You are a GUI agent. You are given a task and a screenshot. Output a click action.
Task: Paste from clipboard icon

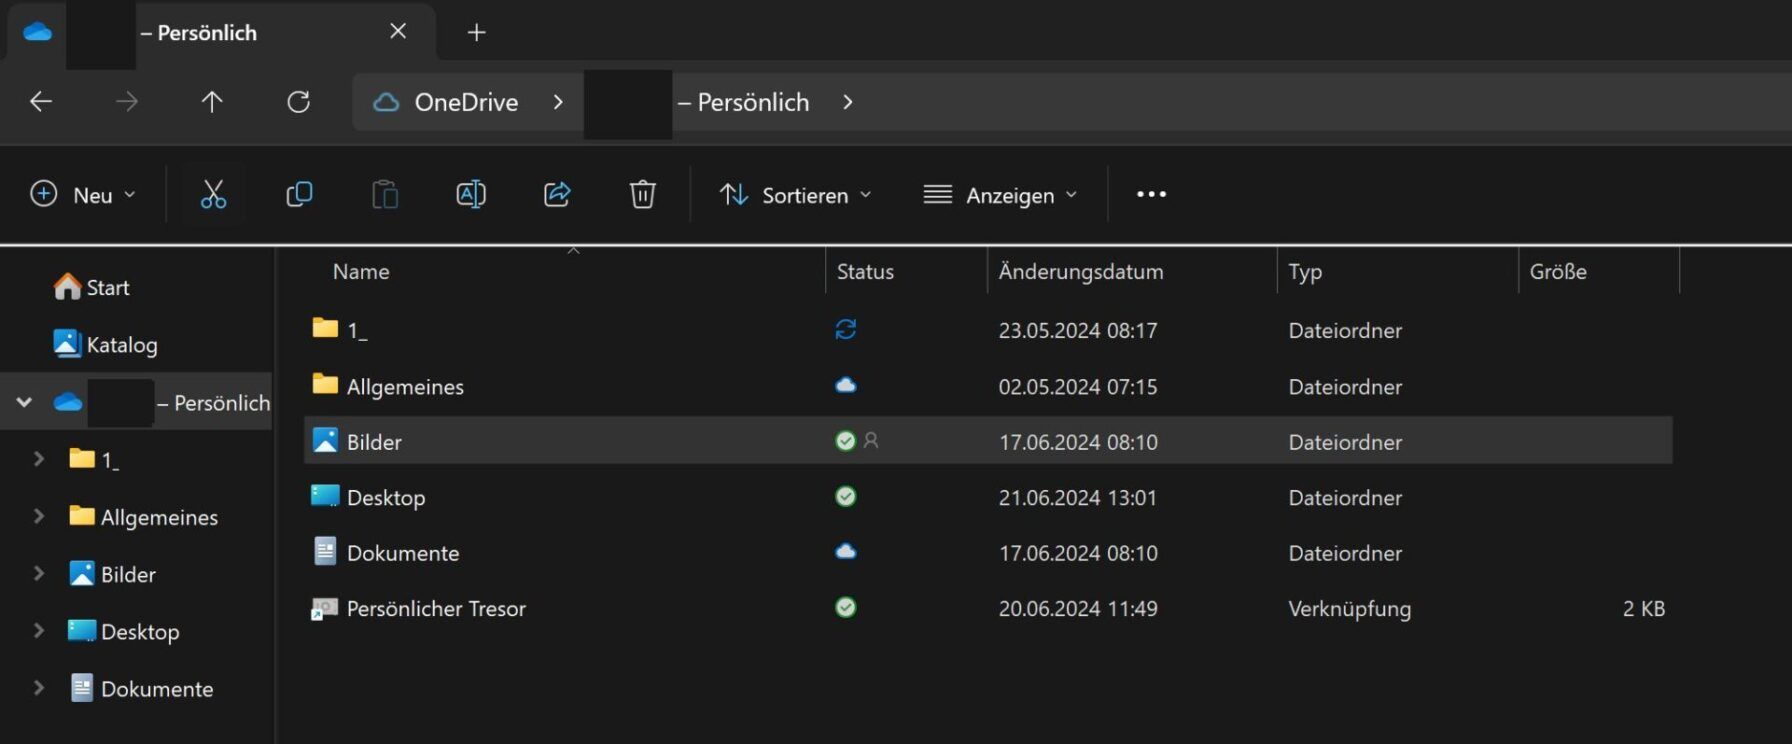385,194
